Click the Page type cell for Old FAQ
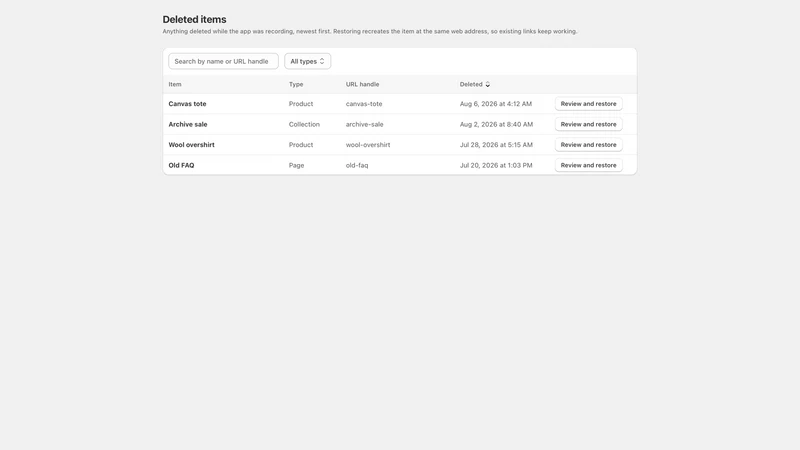 (296, 165)
